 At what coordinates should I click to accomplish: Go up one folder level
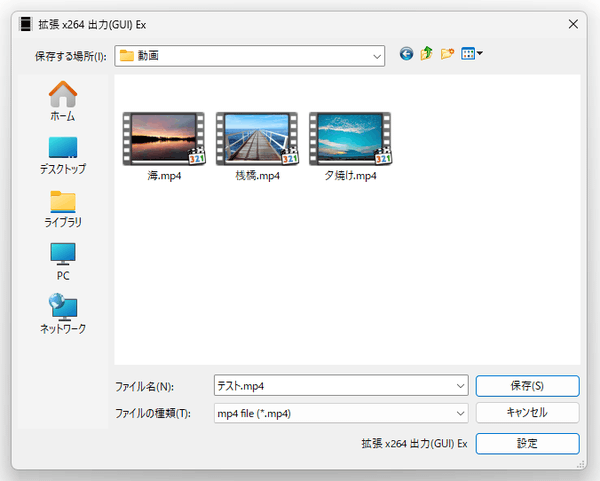[426, 54]
